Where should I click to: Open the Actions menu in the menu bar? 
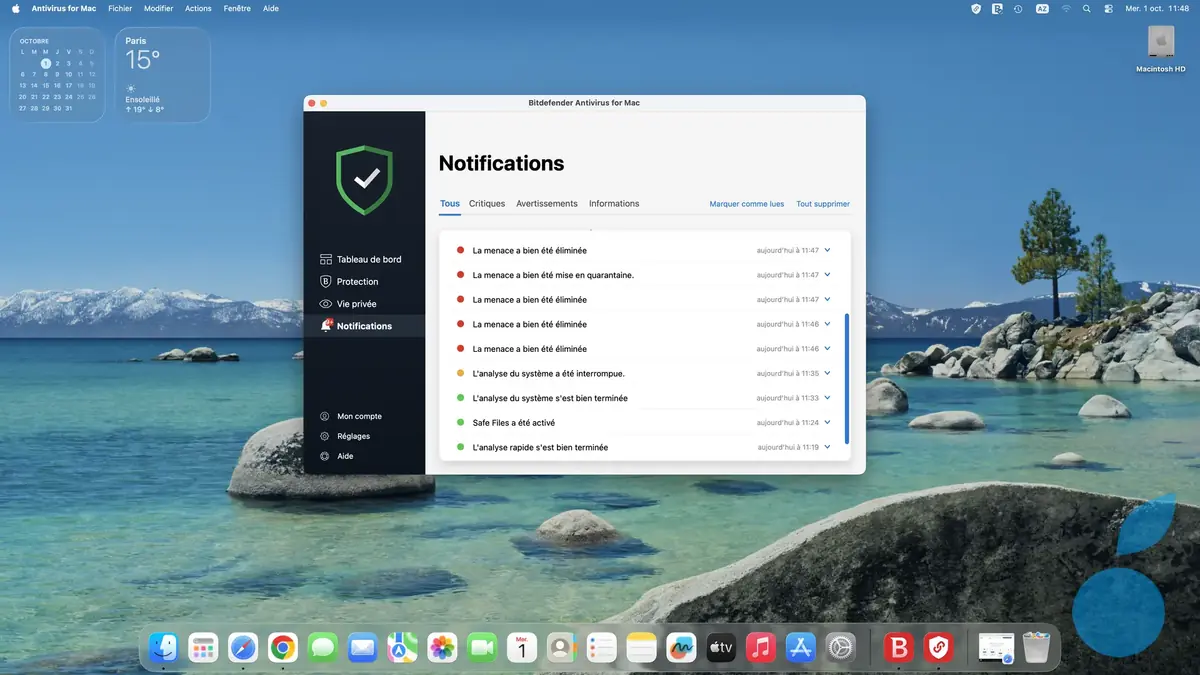(x=198, y=8)
